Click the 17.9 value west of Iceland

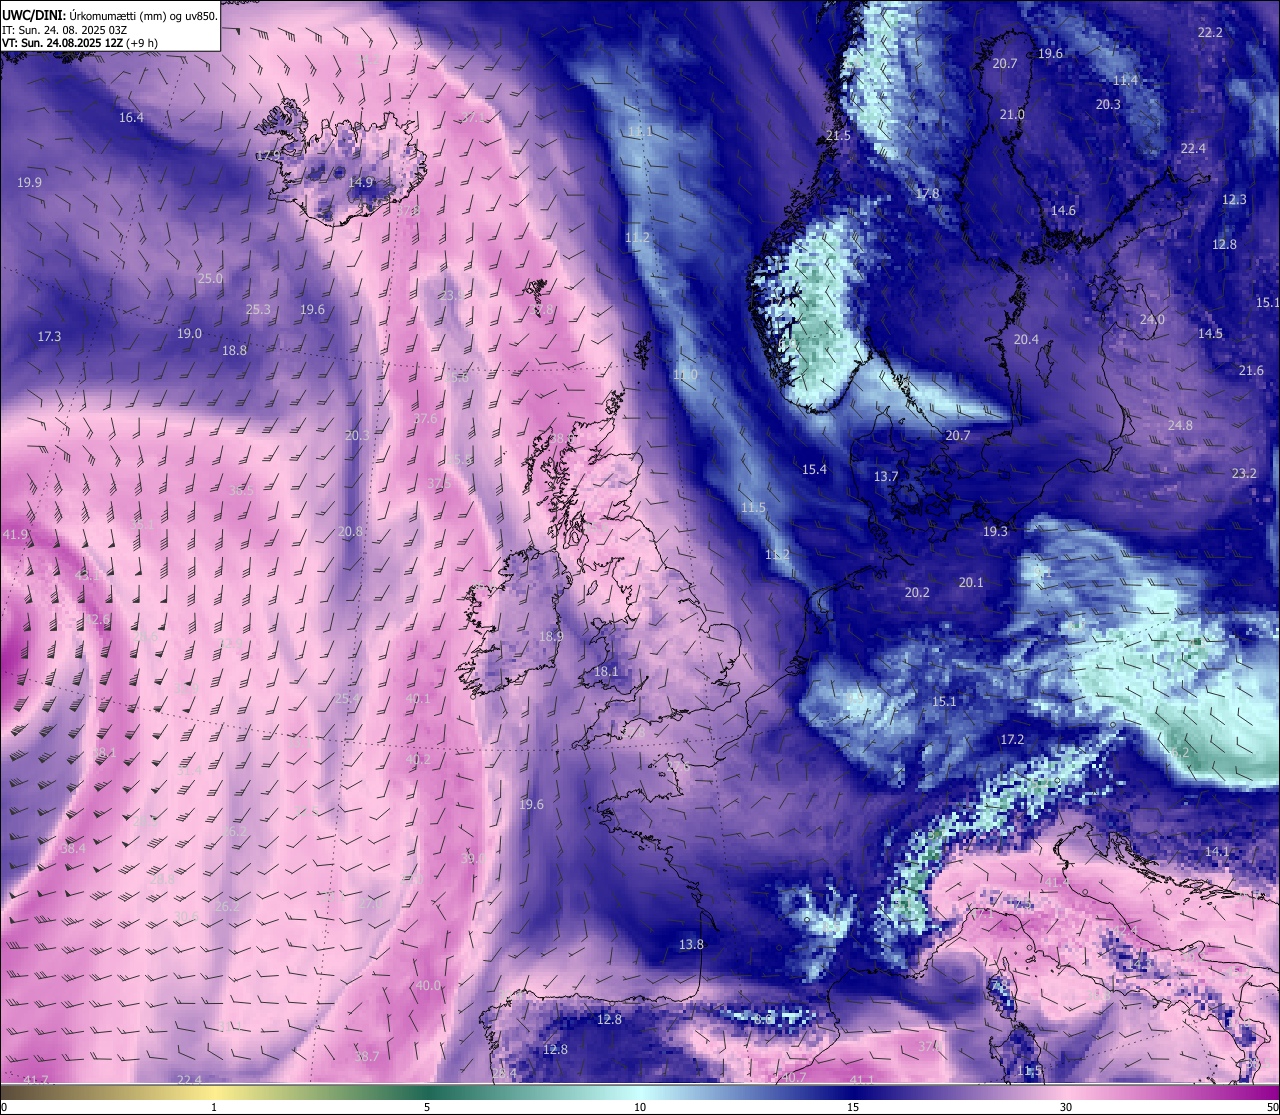[268, 156]
